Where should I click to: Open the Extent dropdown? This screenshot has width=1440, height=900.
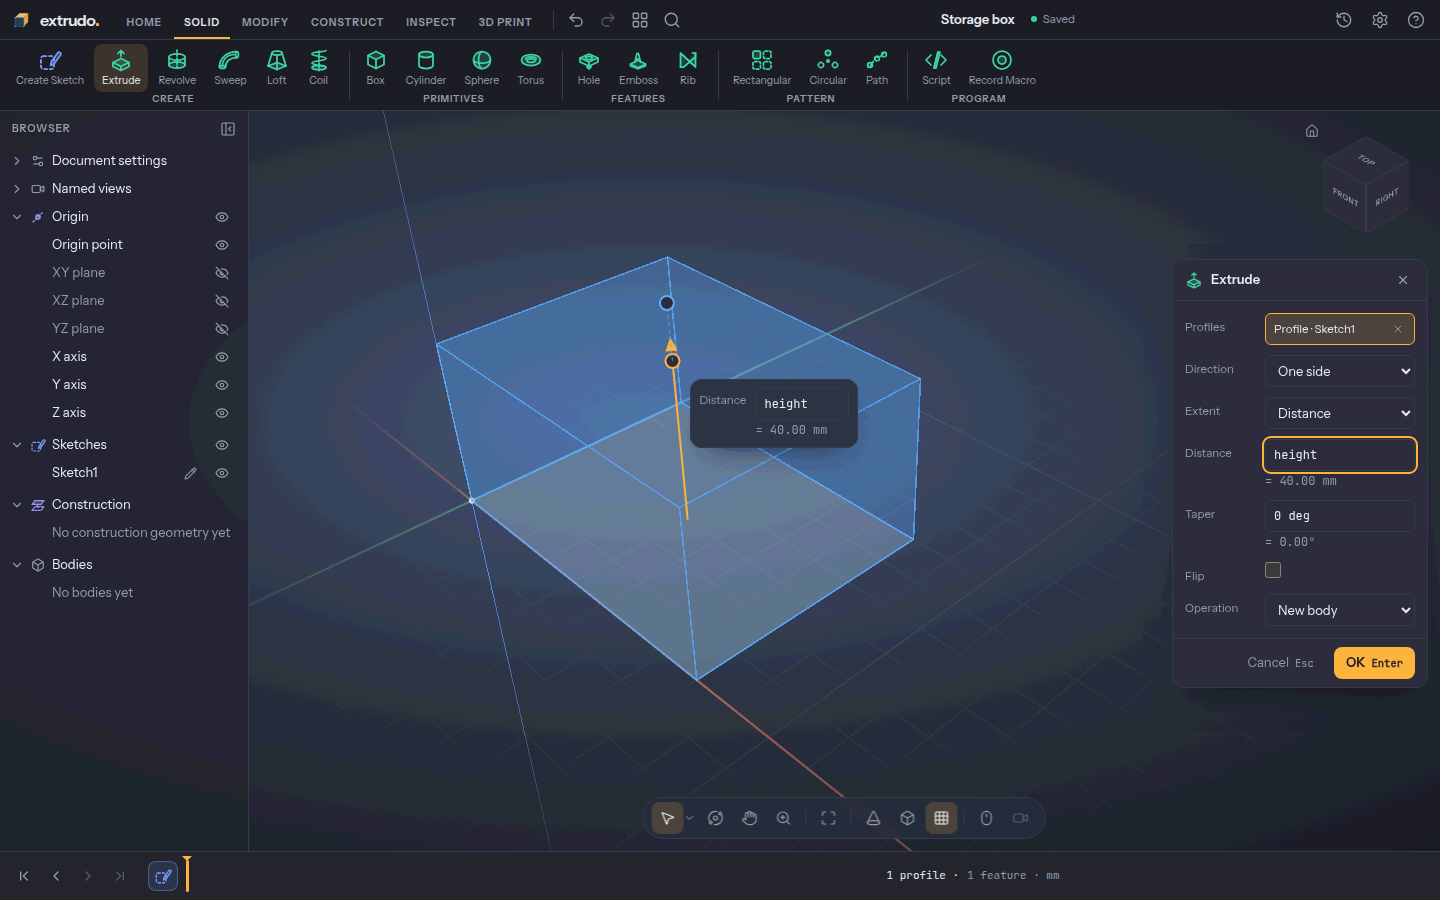tap(1340, 413)
